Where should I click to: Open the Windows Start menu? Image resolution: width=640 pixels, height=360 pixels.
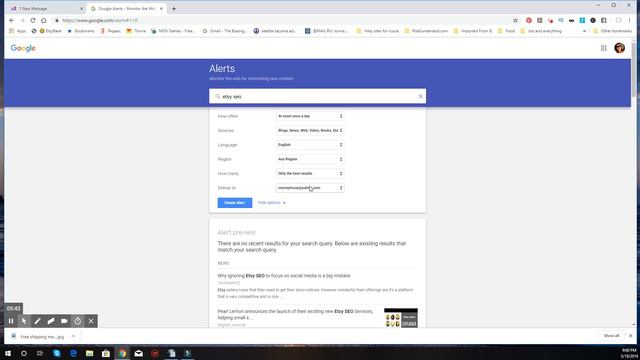tap(8, 353)
